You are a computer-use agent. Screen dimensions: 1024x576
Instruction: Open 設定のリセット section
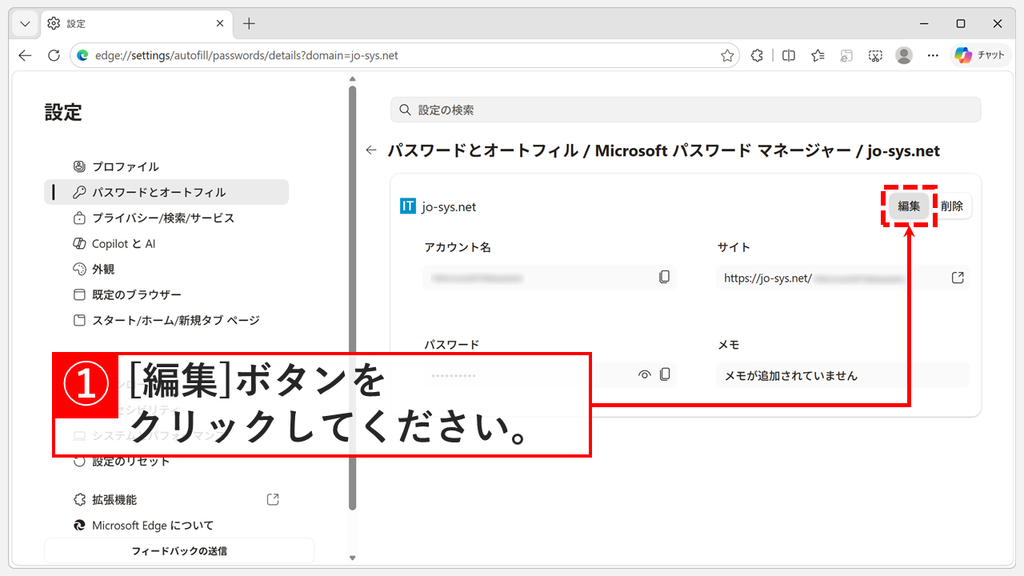pos(167,462)
